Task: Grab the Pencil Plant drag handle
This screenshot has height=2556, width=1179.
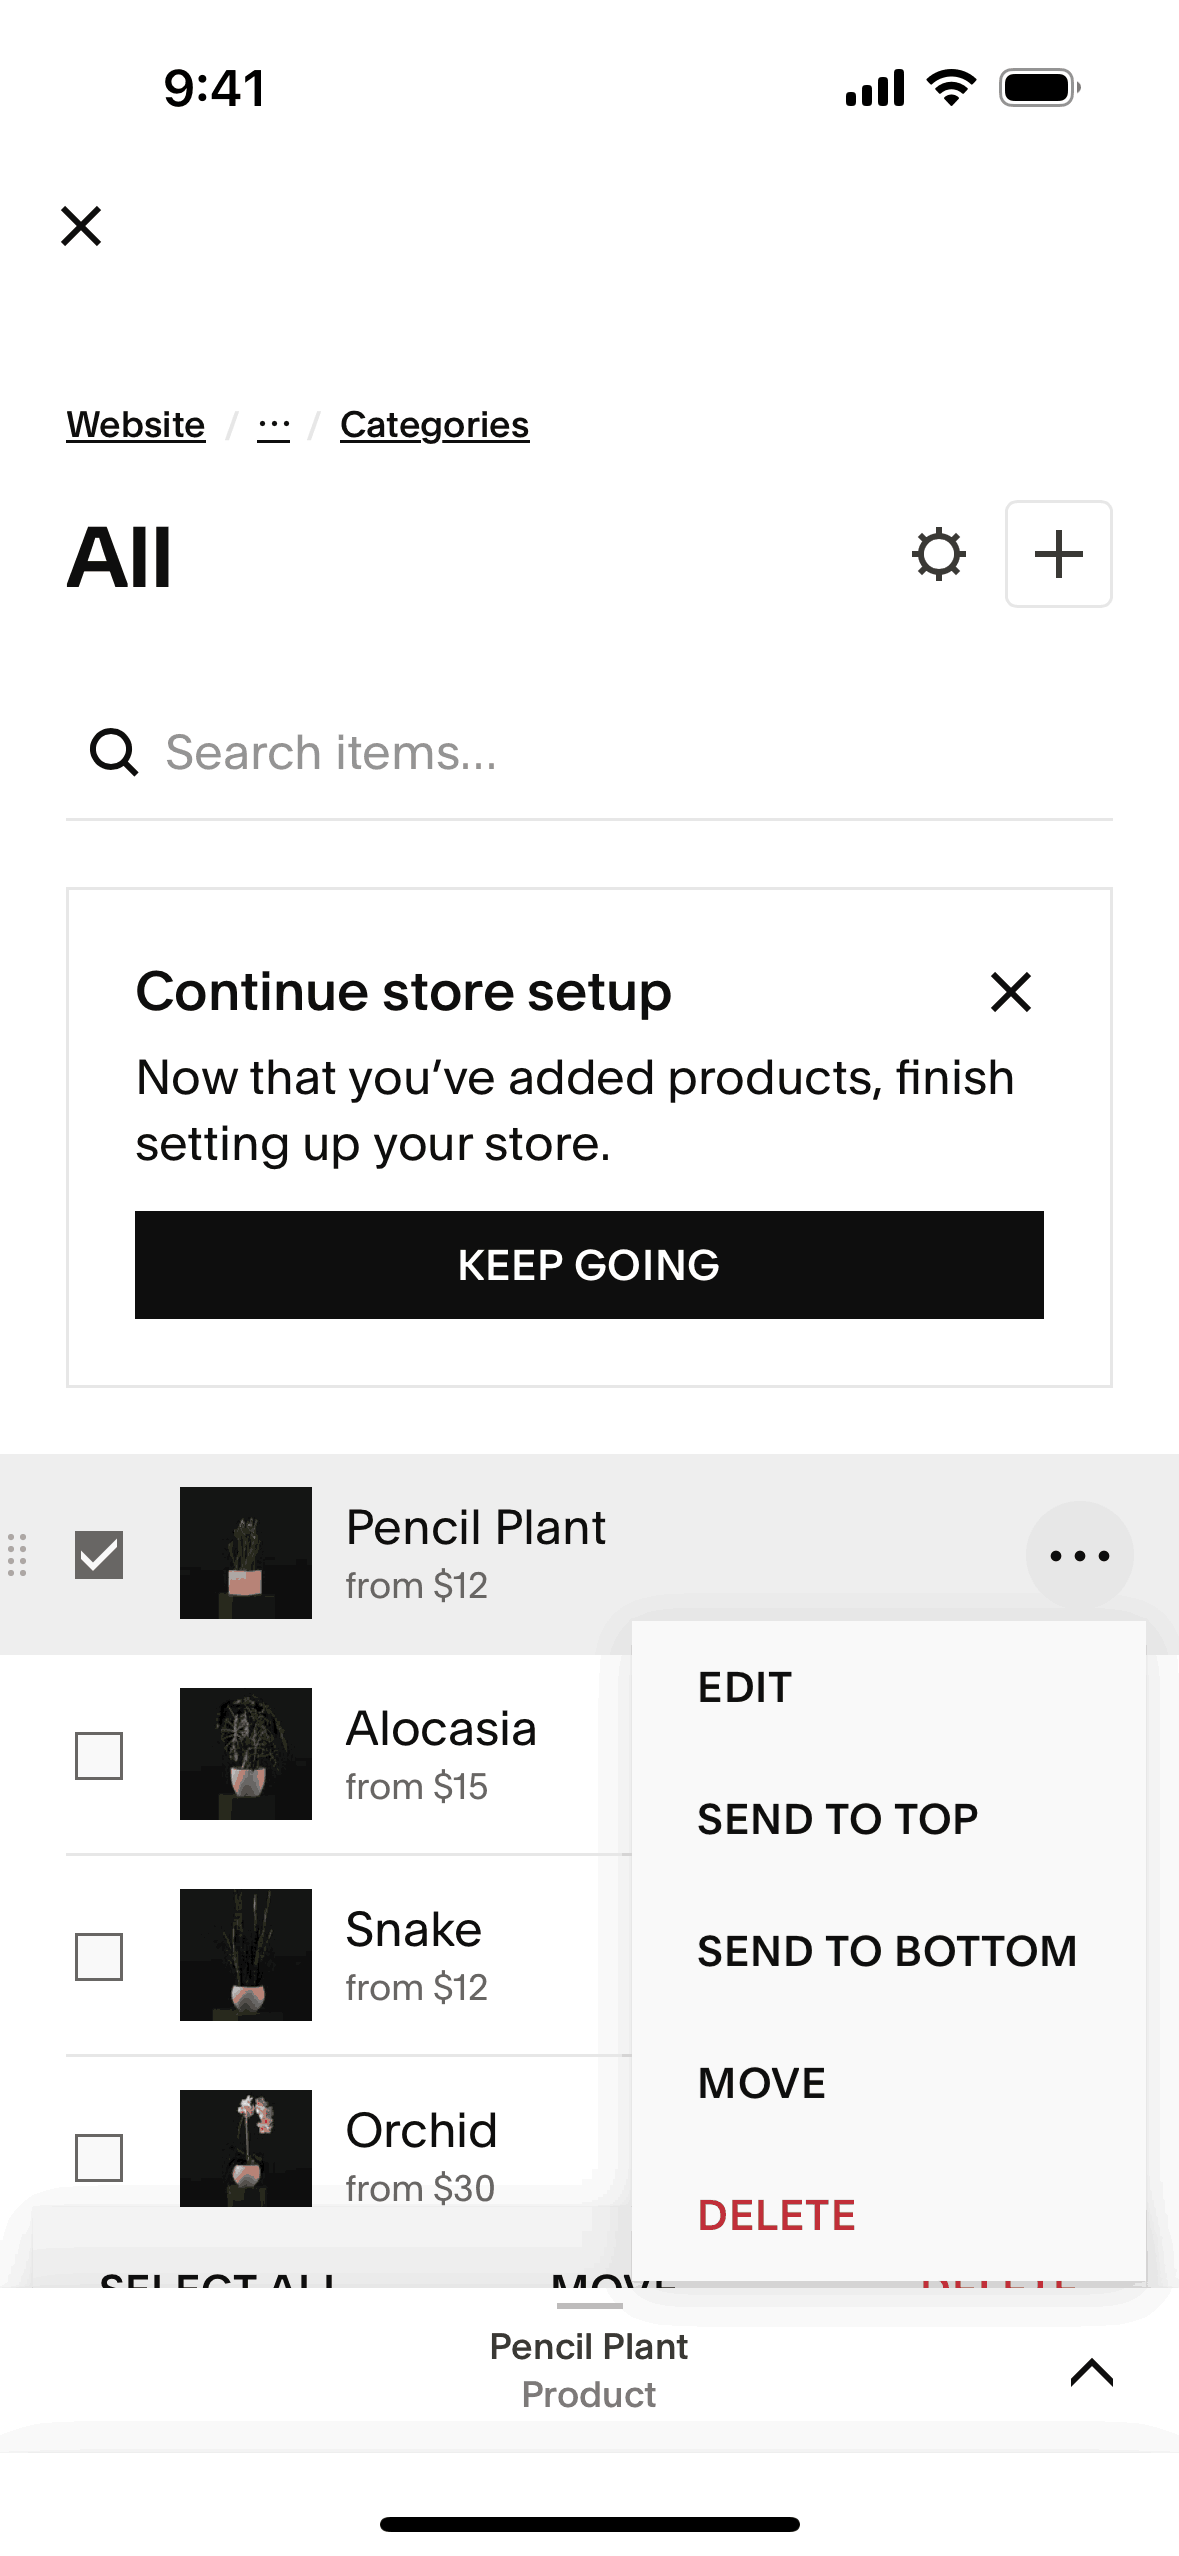Action: pyautogui.click(x=17, y=1555)
